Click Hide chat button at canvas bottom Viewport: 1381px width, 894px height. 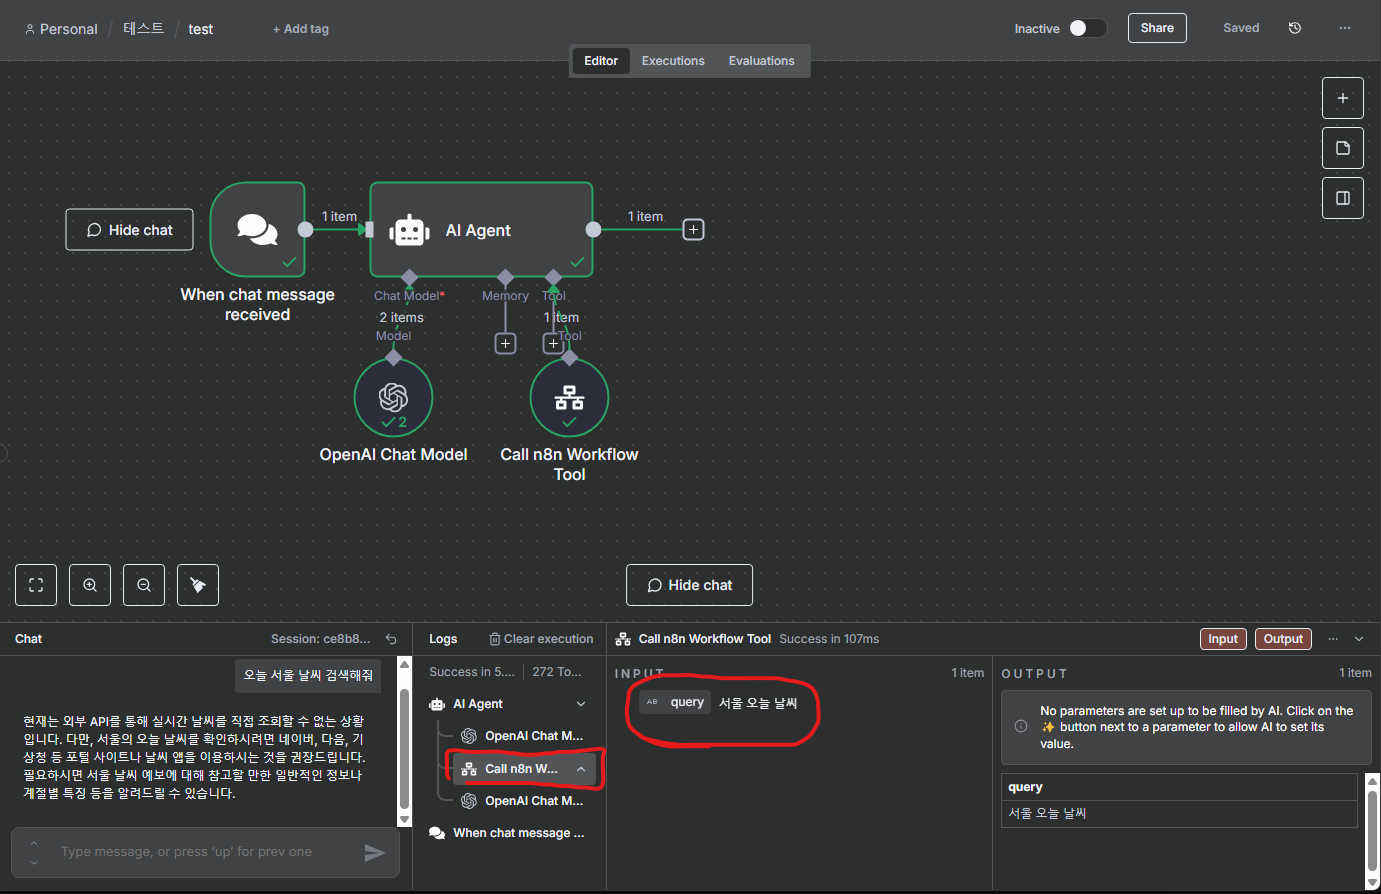tap(690, 585)
